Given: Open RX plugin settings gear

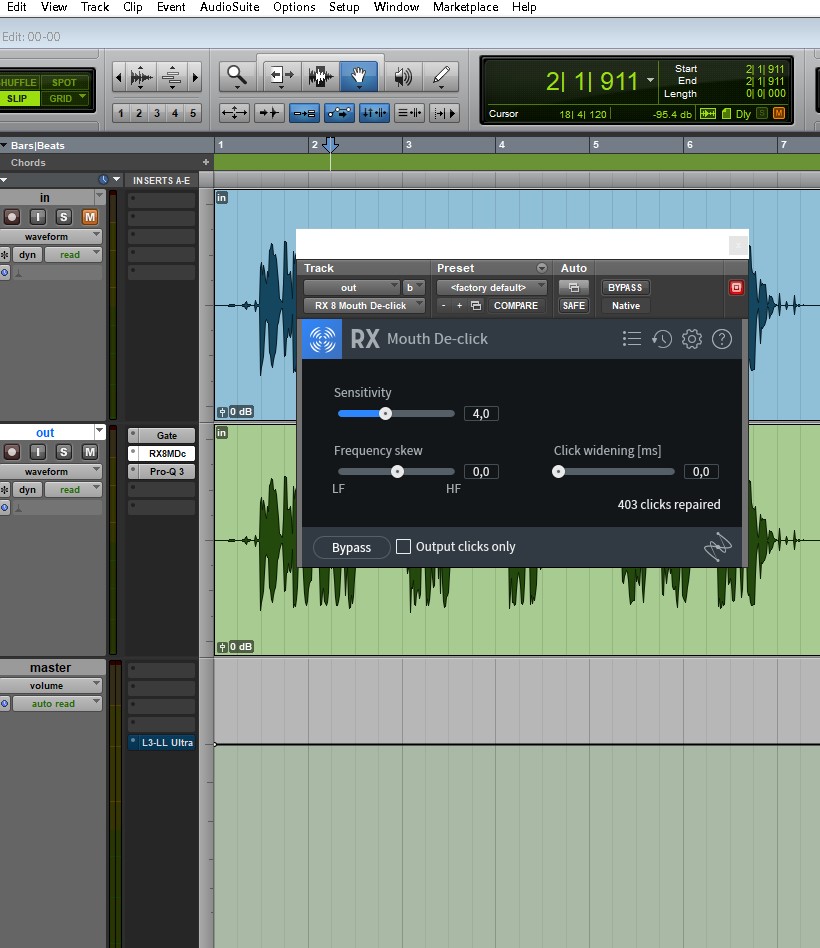Looking at the screenshot, I should click(692, 339).
